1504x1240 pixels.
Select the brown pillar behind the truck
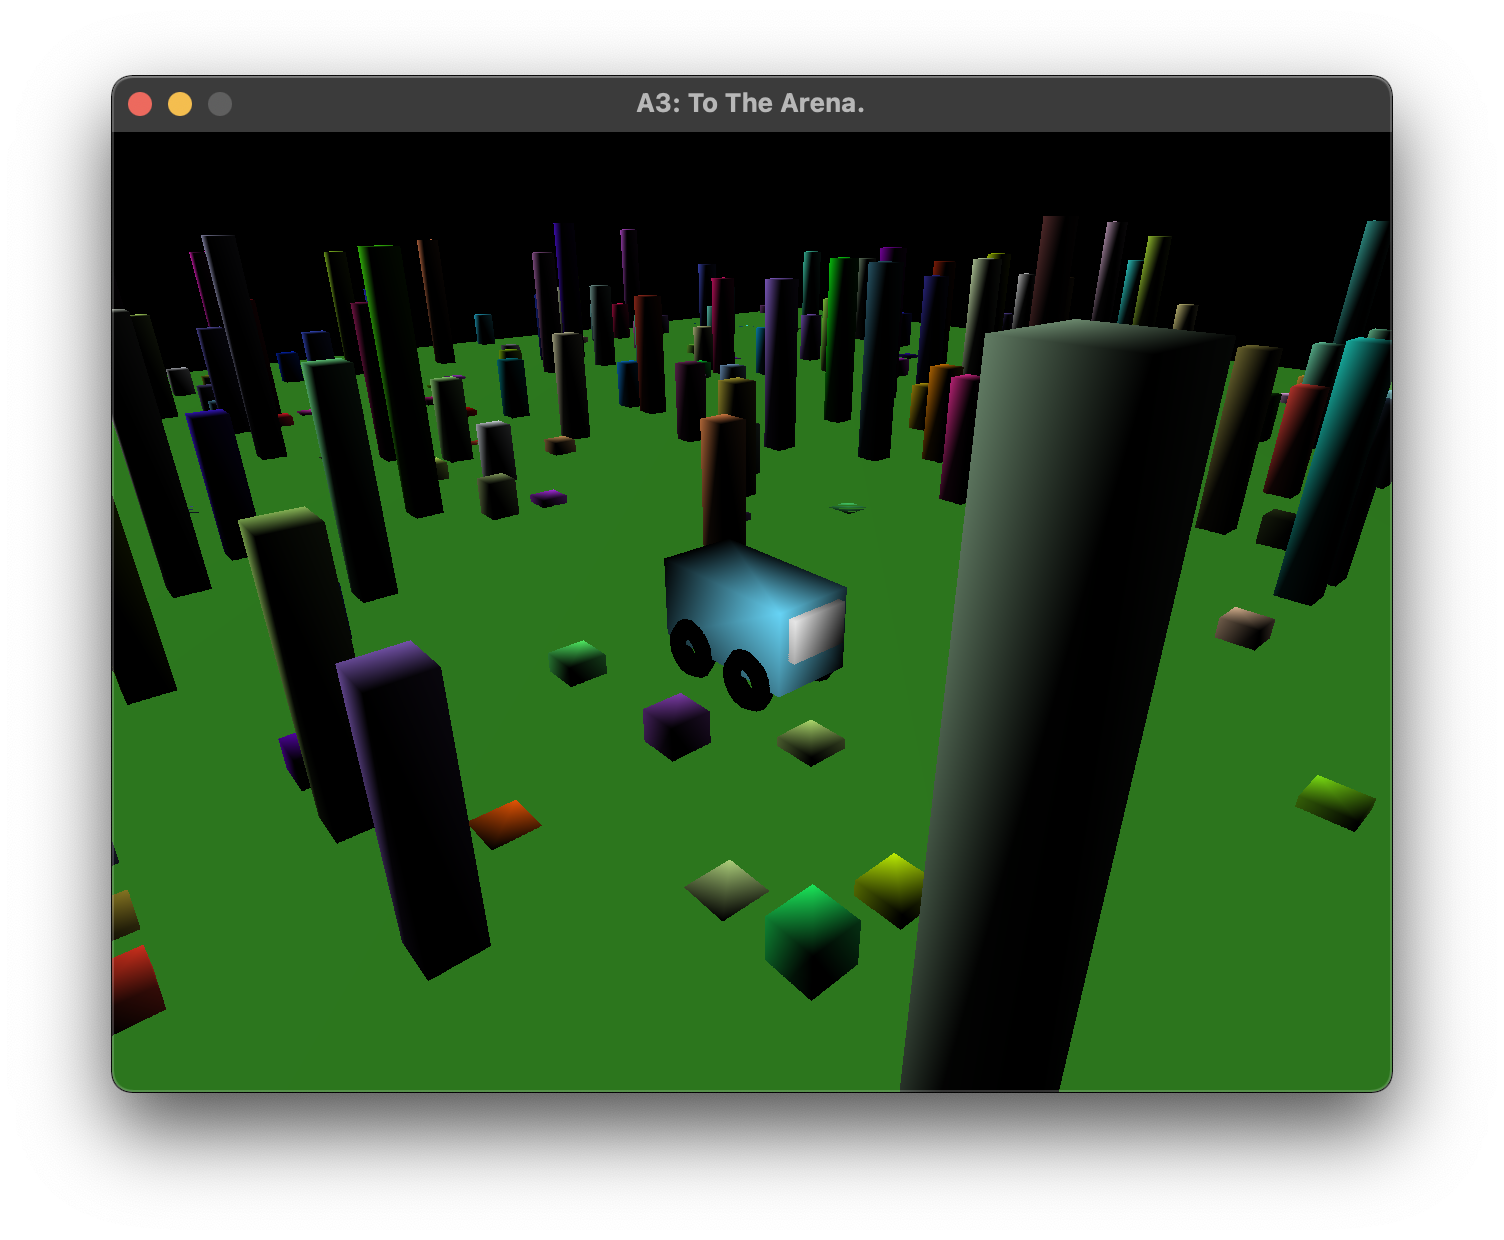pos(723,480)
